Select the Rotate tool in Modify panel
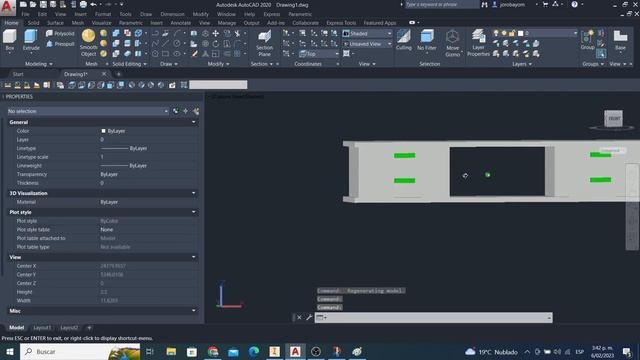640x360 pixels. [216, 43]
